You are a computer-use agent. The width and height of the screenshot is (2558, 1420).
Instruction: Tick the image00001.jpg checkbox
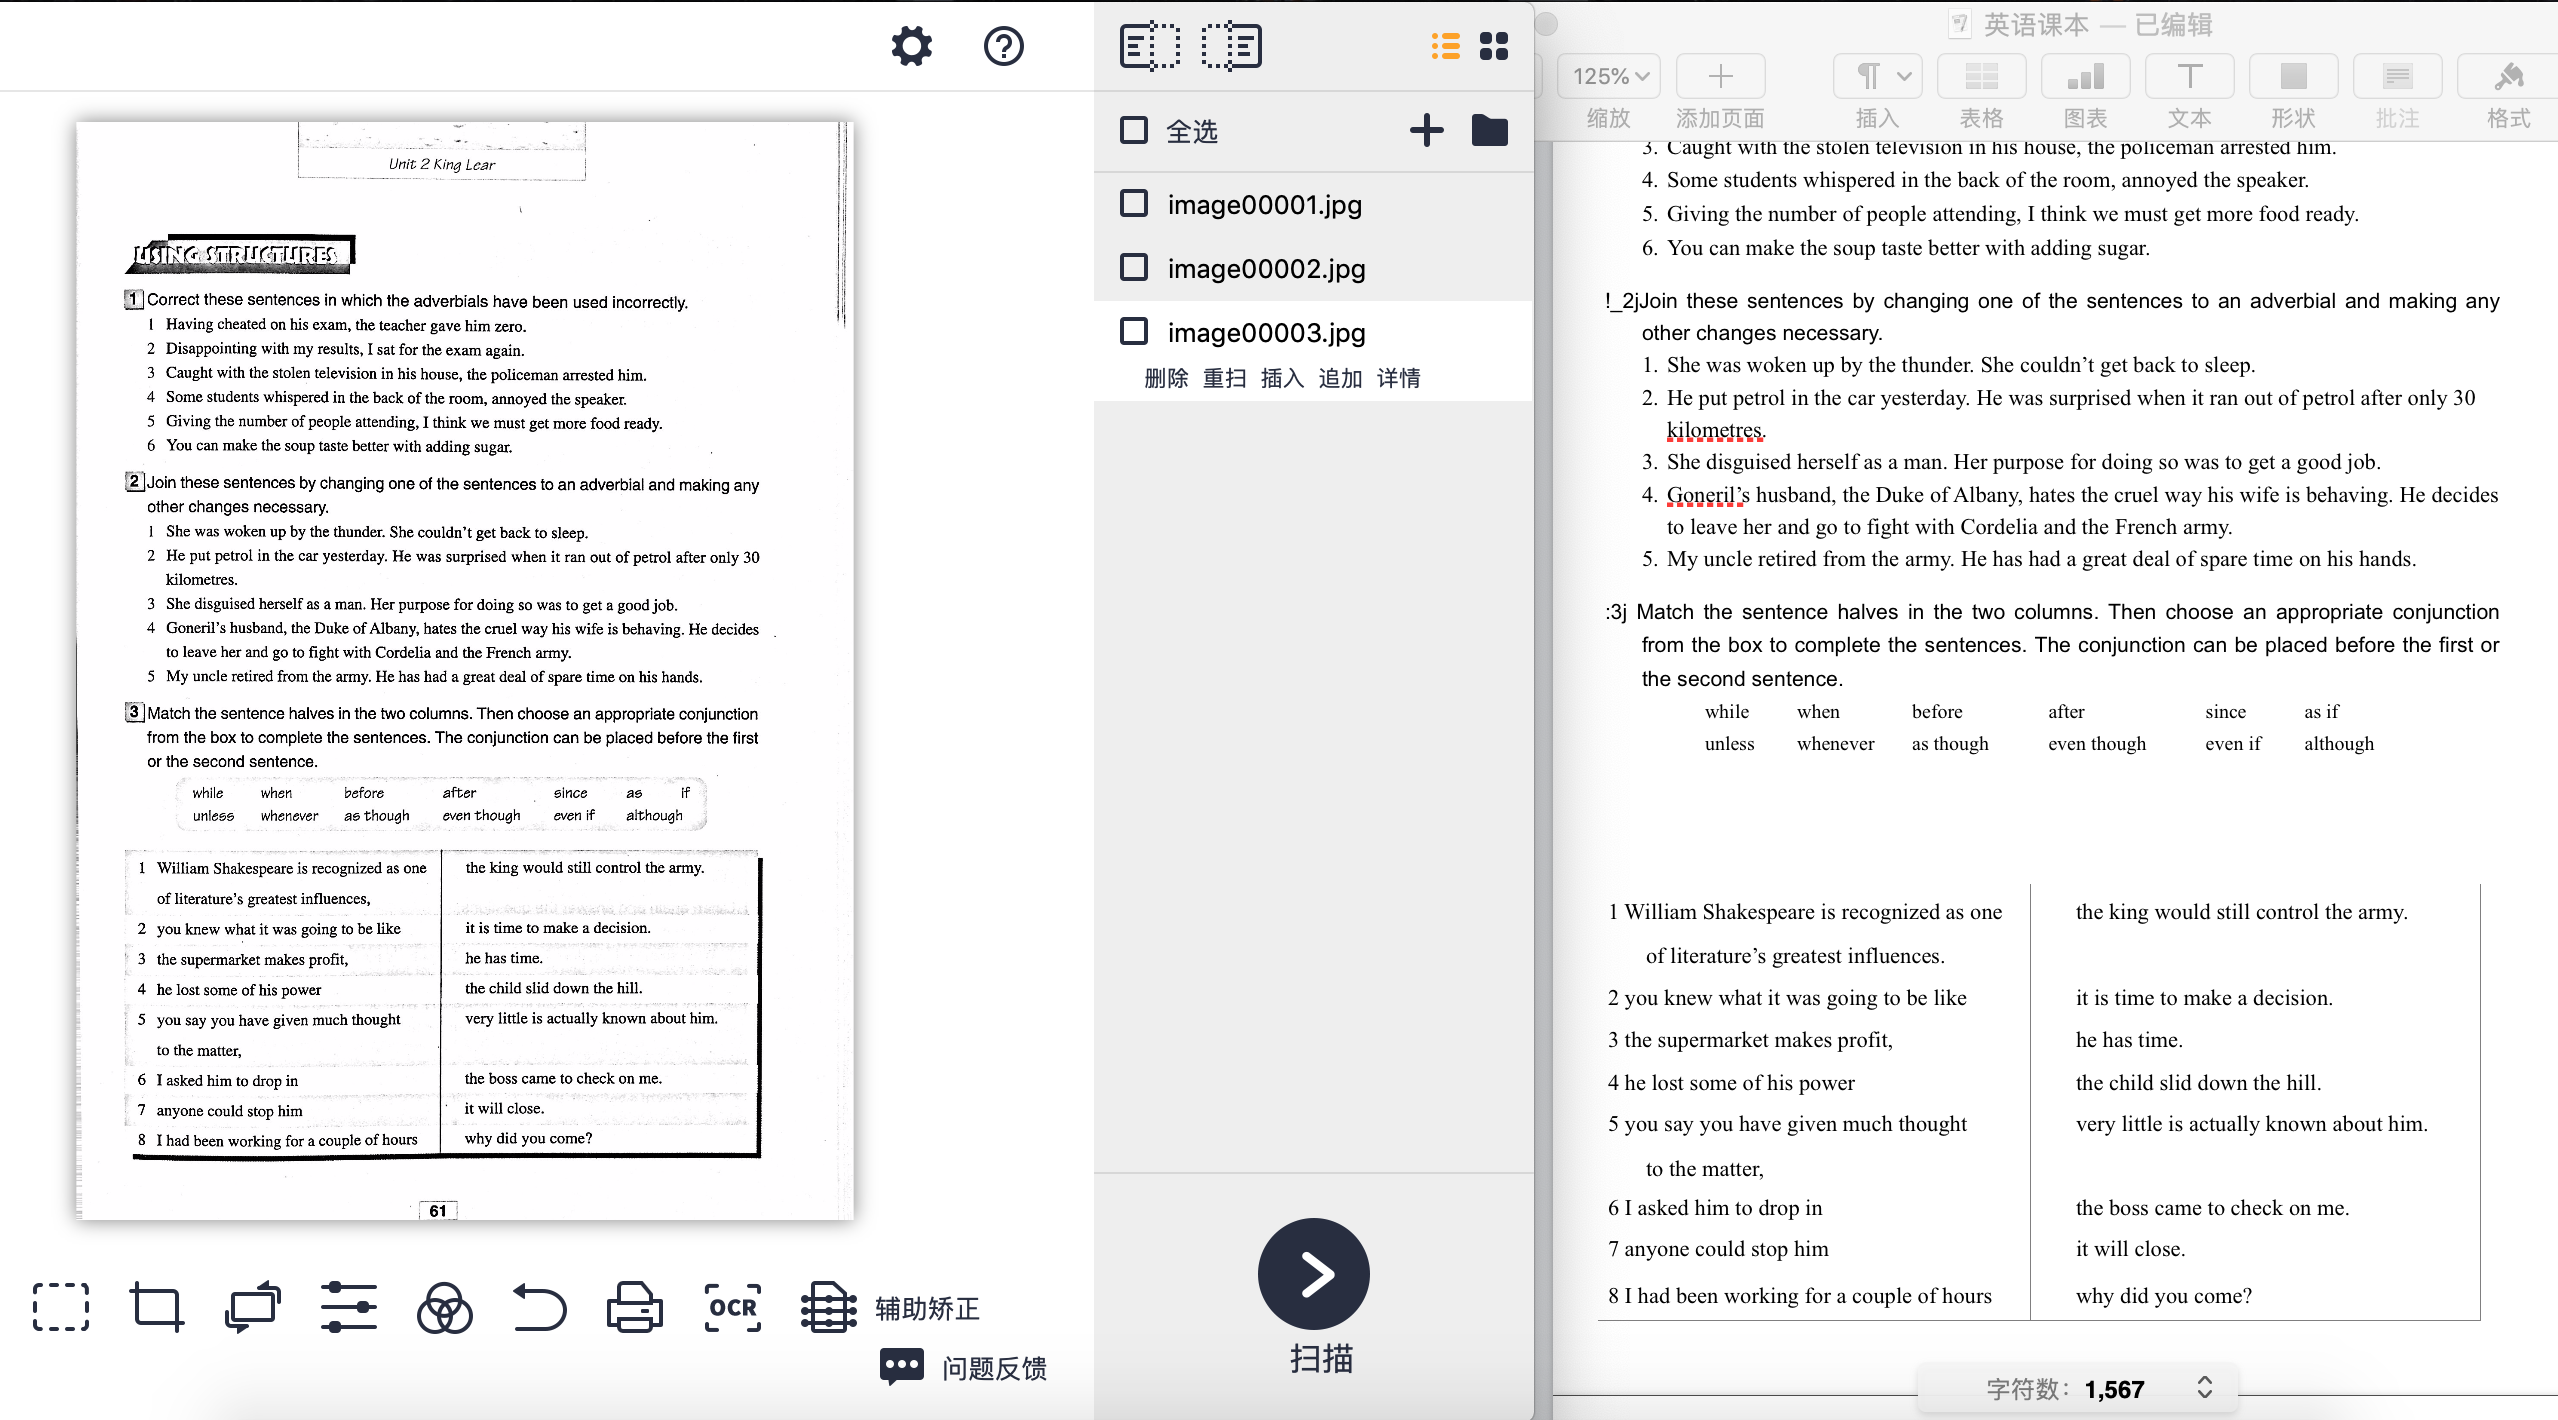(x=1134, y=204)
